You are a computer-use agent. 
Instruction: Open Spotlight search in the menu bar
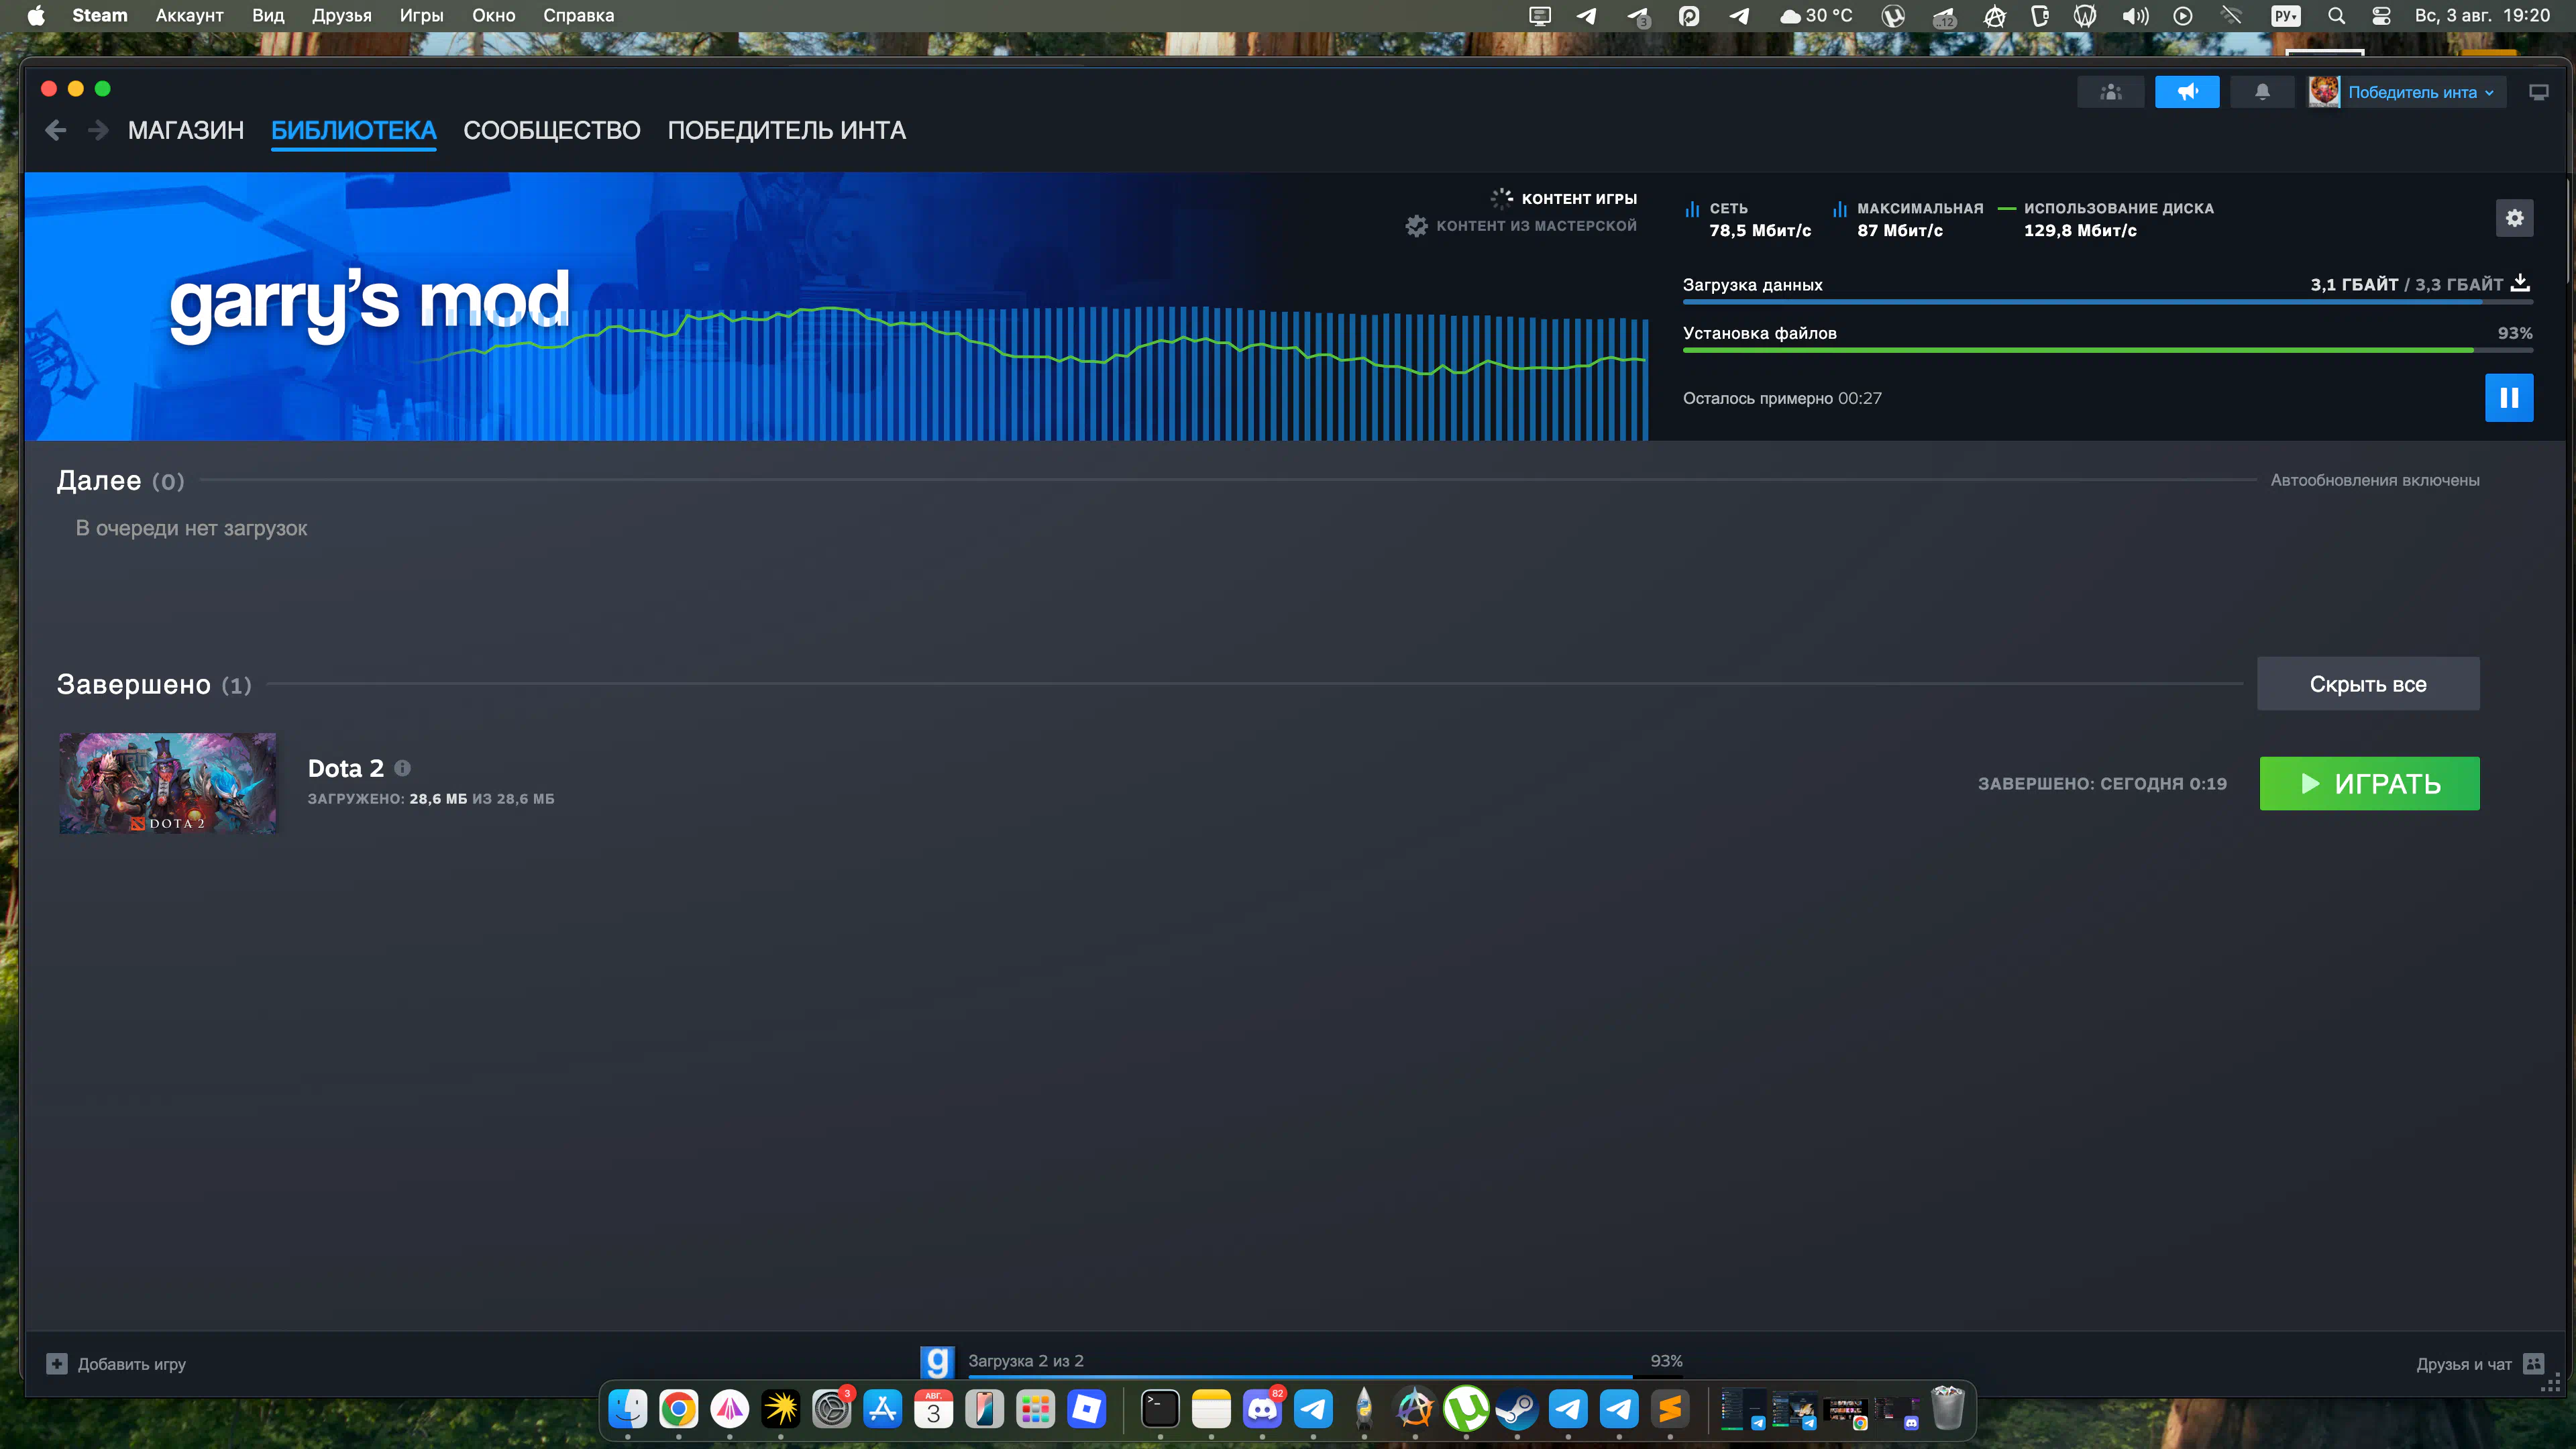pos(2336,16)
